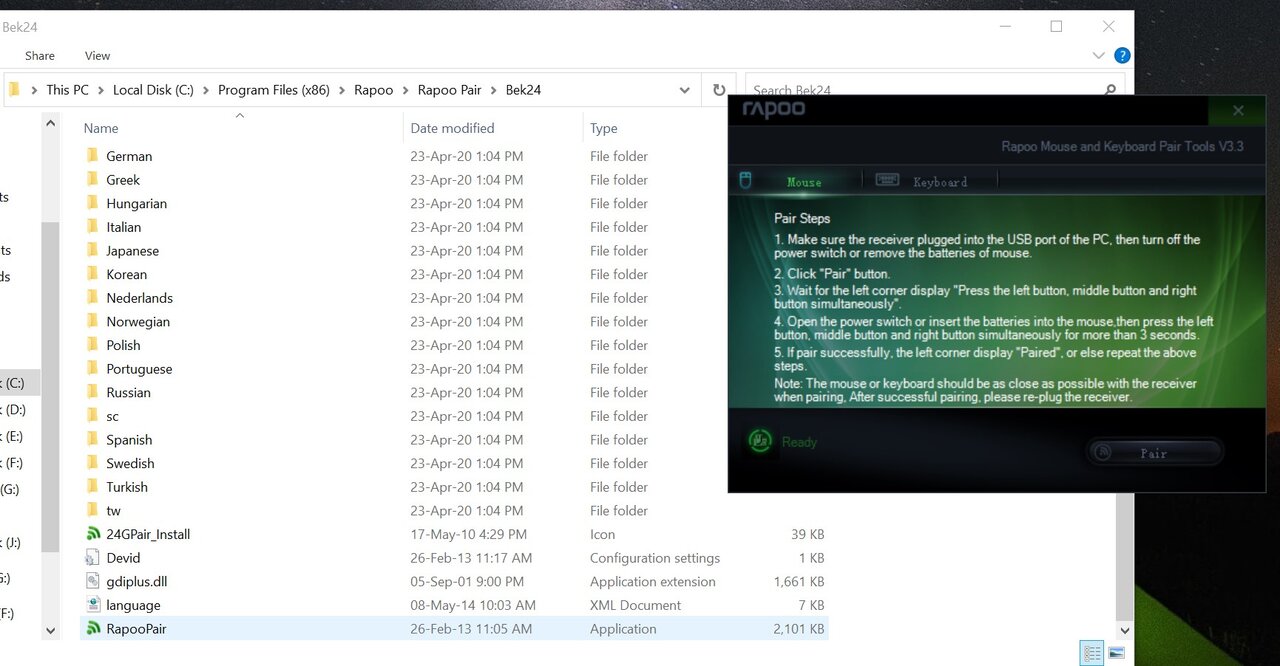Expand the File Explorer ribbon chevron
Screen dimensions: 1280x666
[1099, 56]
